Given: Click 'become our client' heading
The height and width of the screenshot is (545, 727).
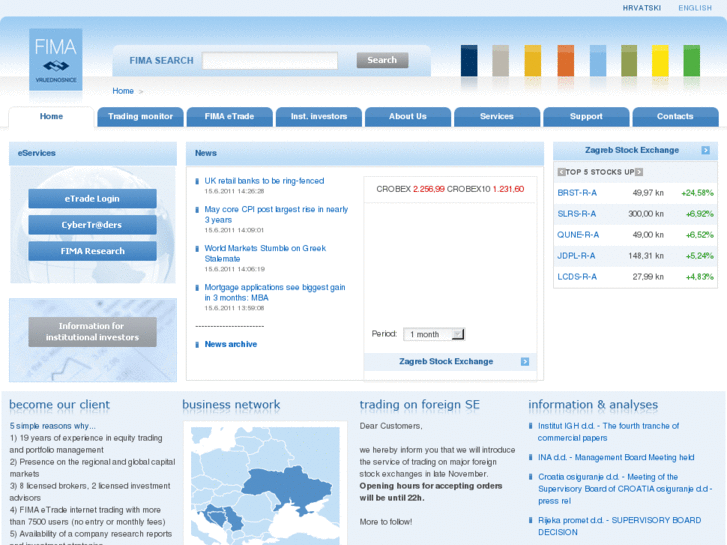Looking at the screenshot, I should (x=59, y=405).
